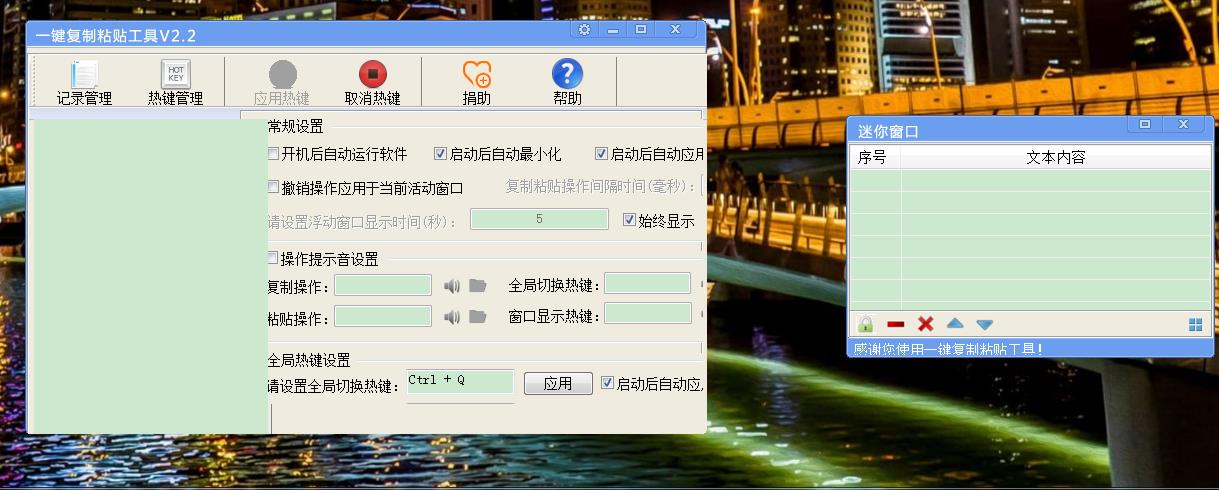The image size is (1219, 490).
Task: Enable 开机后自动运行软件 checkbox
Action: coord(274,154)
